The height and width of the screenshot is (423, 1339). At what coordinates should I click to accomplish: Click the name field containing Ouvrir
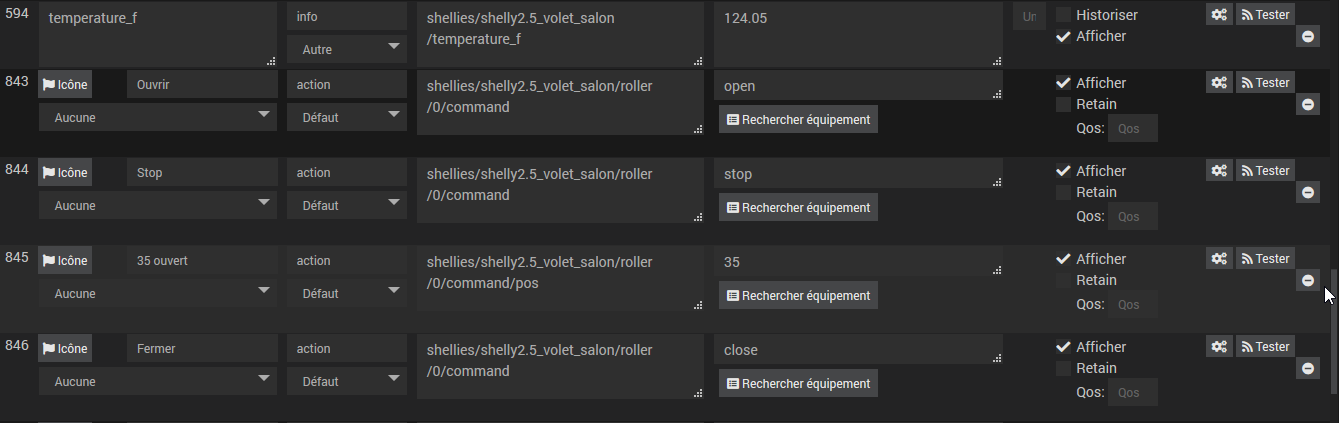tap(202, 85)
